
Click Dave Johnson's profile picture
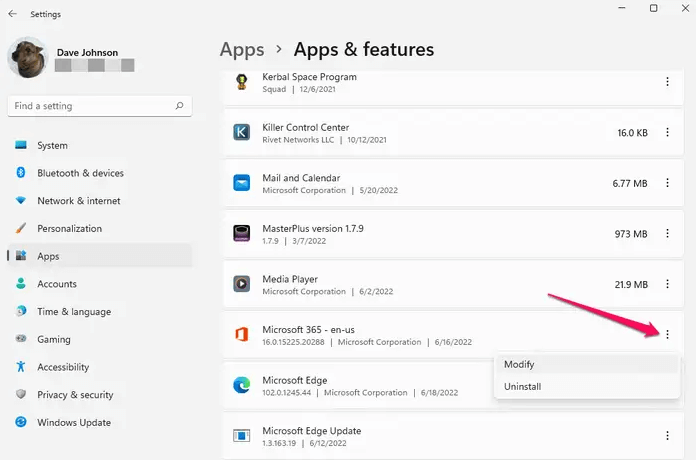pyautogui.click(x=28, y=58)
